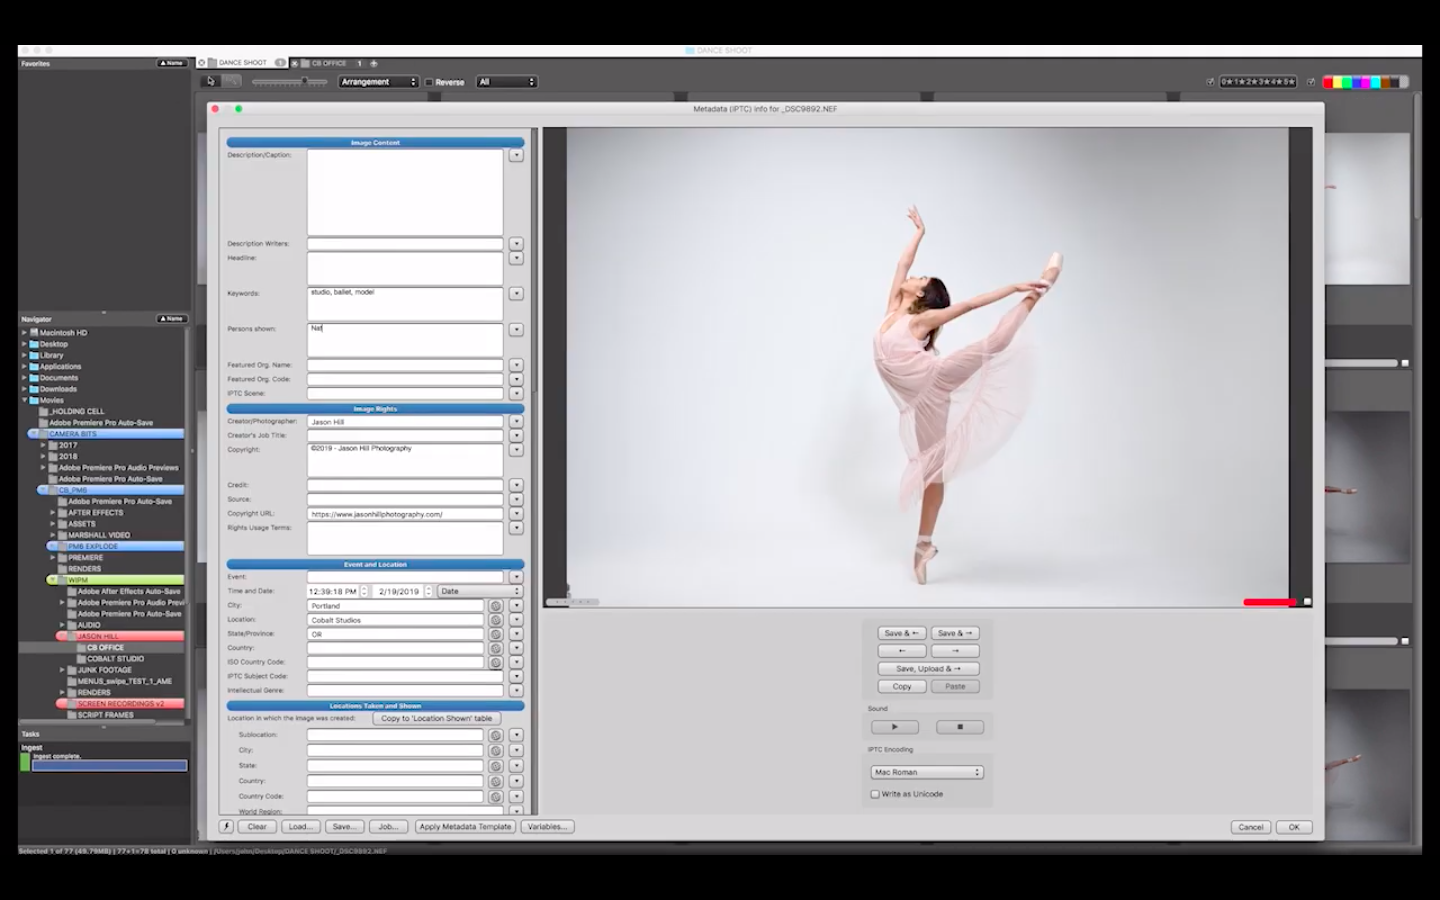Click the Apply Metadata Template button
Image resolution: width=1440 pixels, height=900 pixels.
pyautogui.click(x=465, y=827)
